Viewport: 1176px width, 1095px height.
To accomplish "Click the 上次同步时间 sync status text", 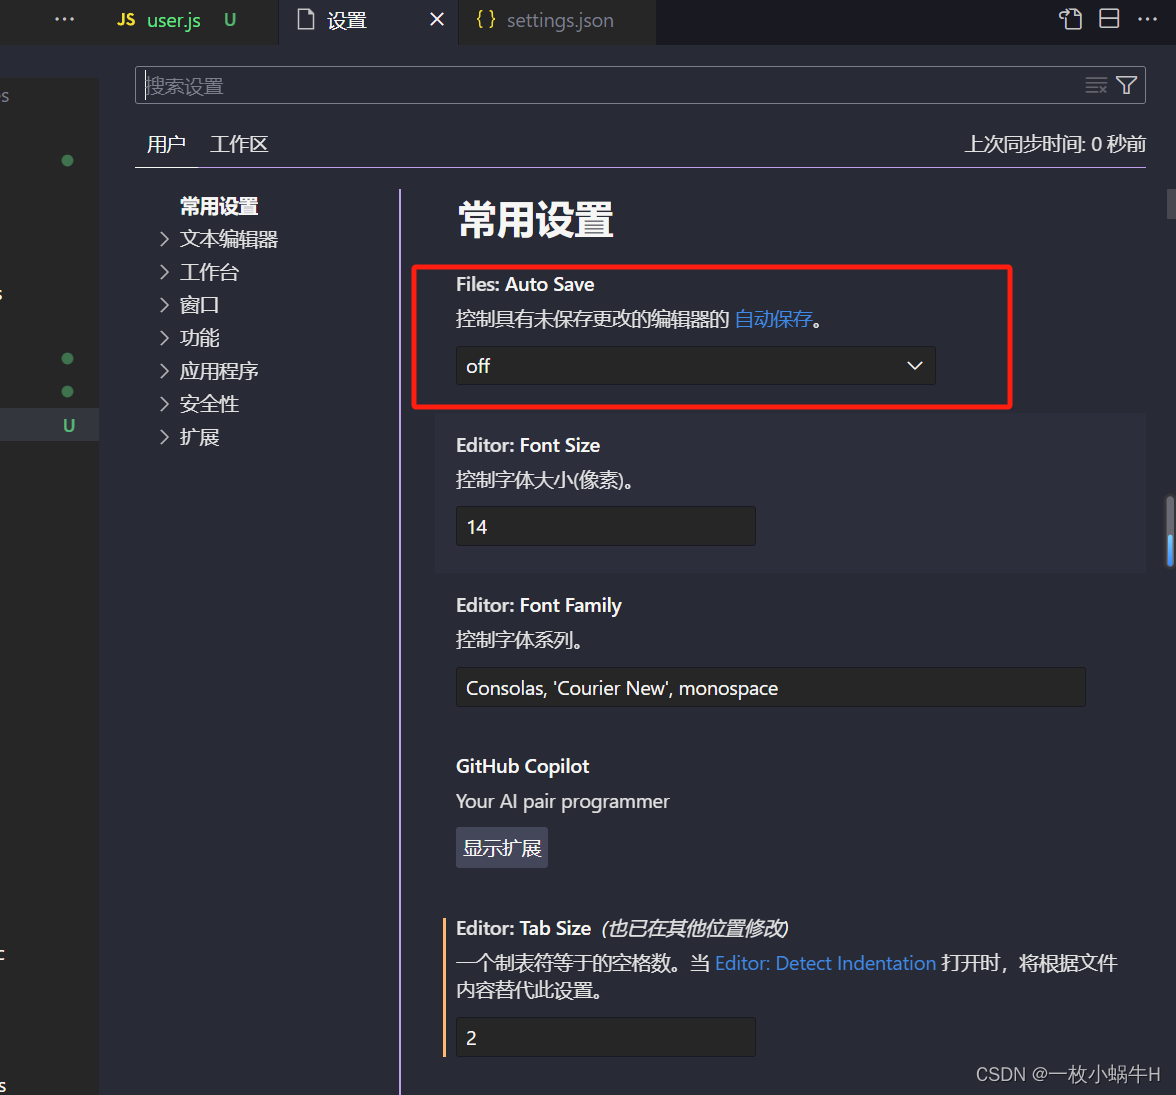I will coord(1054,144).
